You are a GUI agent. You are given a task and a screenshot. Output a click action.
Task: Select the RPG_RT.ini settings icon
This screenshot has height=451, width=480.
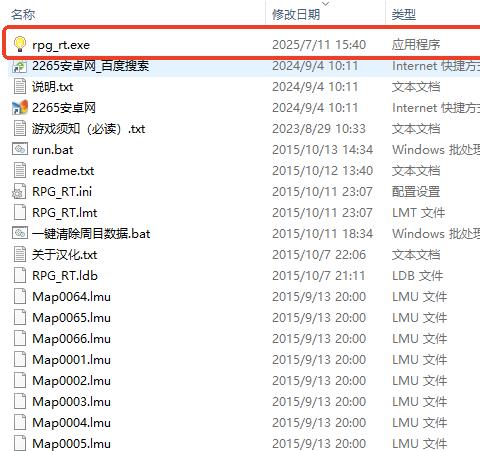[19, 191]
